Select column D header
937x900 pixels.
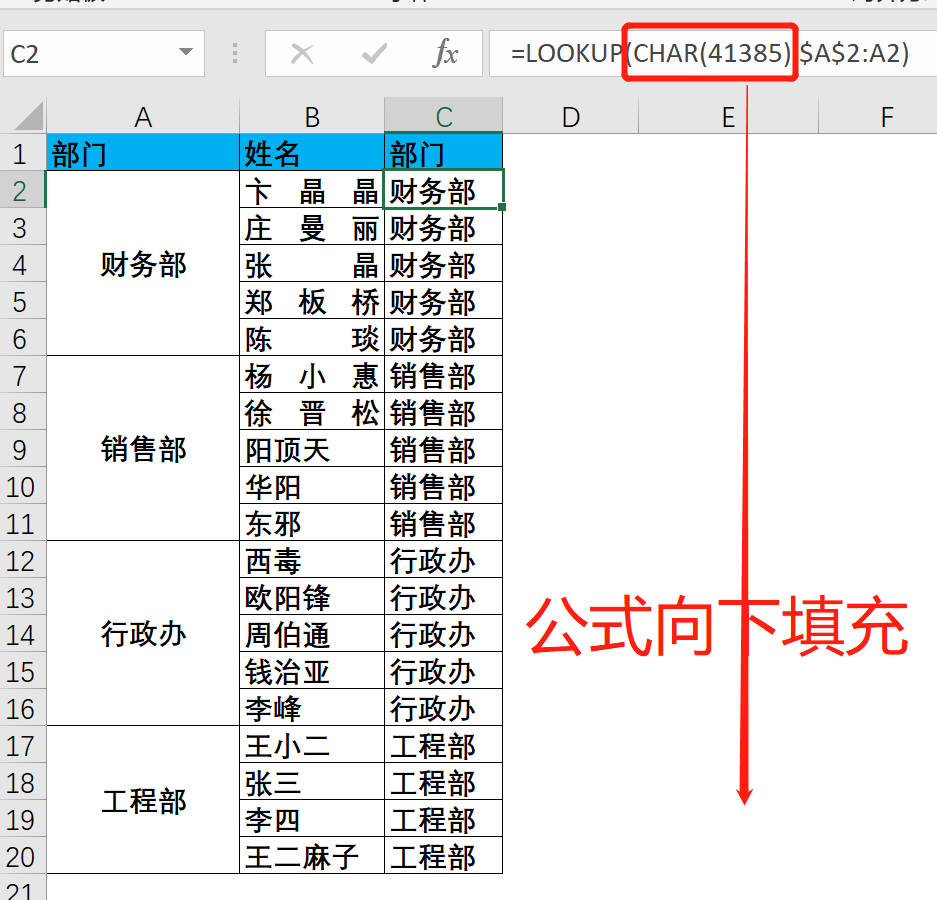coord(570,118)
